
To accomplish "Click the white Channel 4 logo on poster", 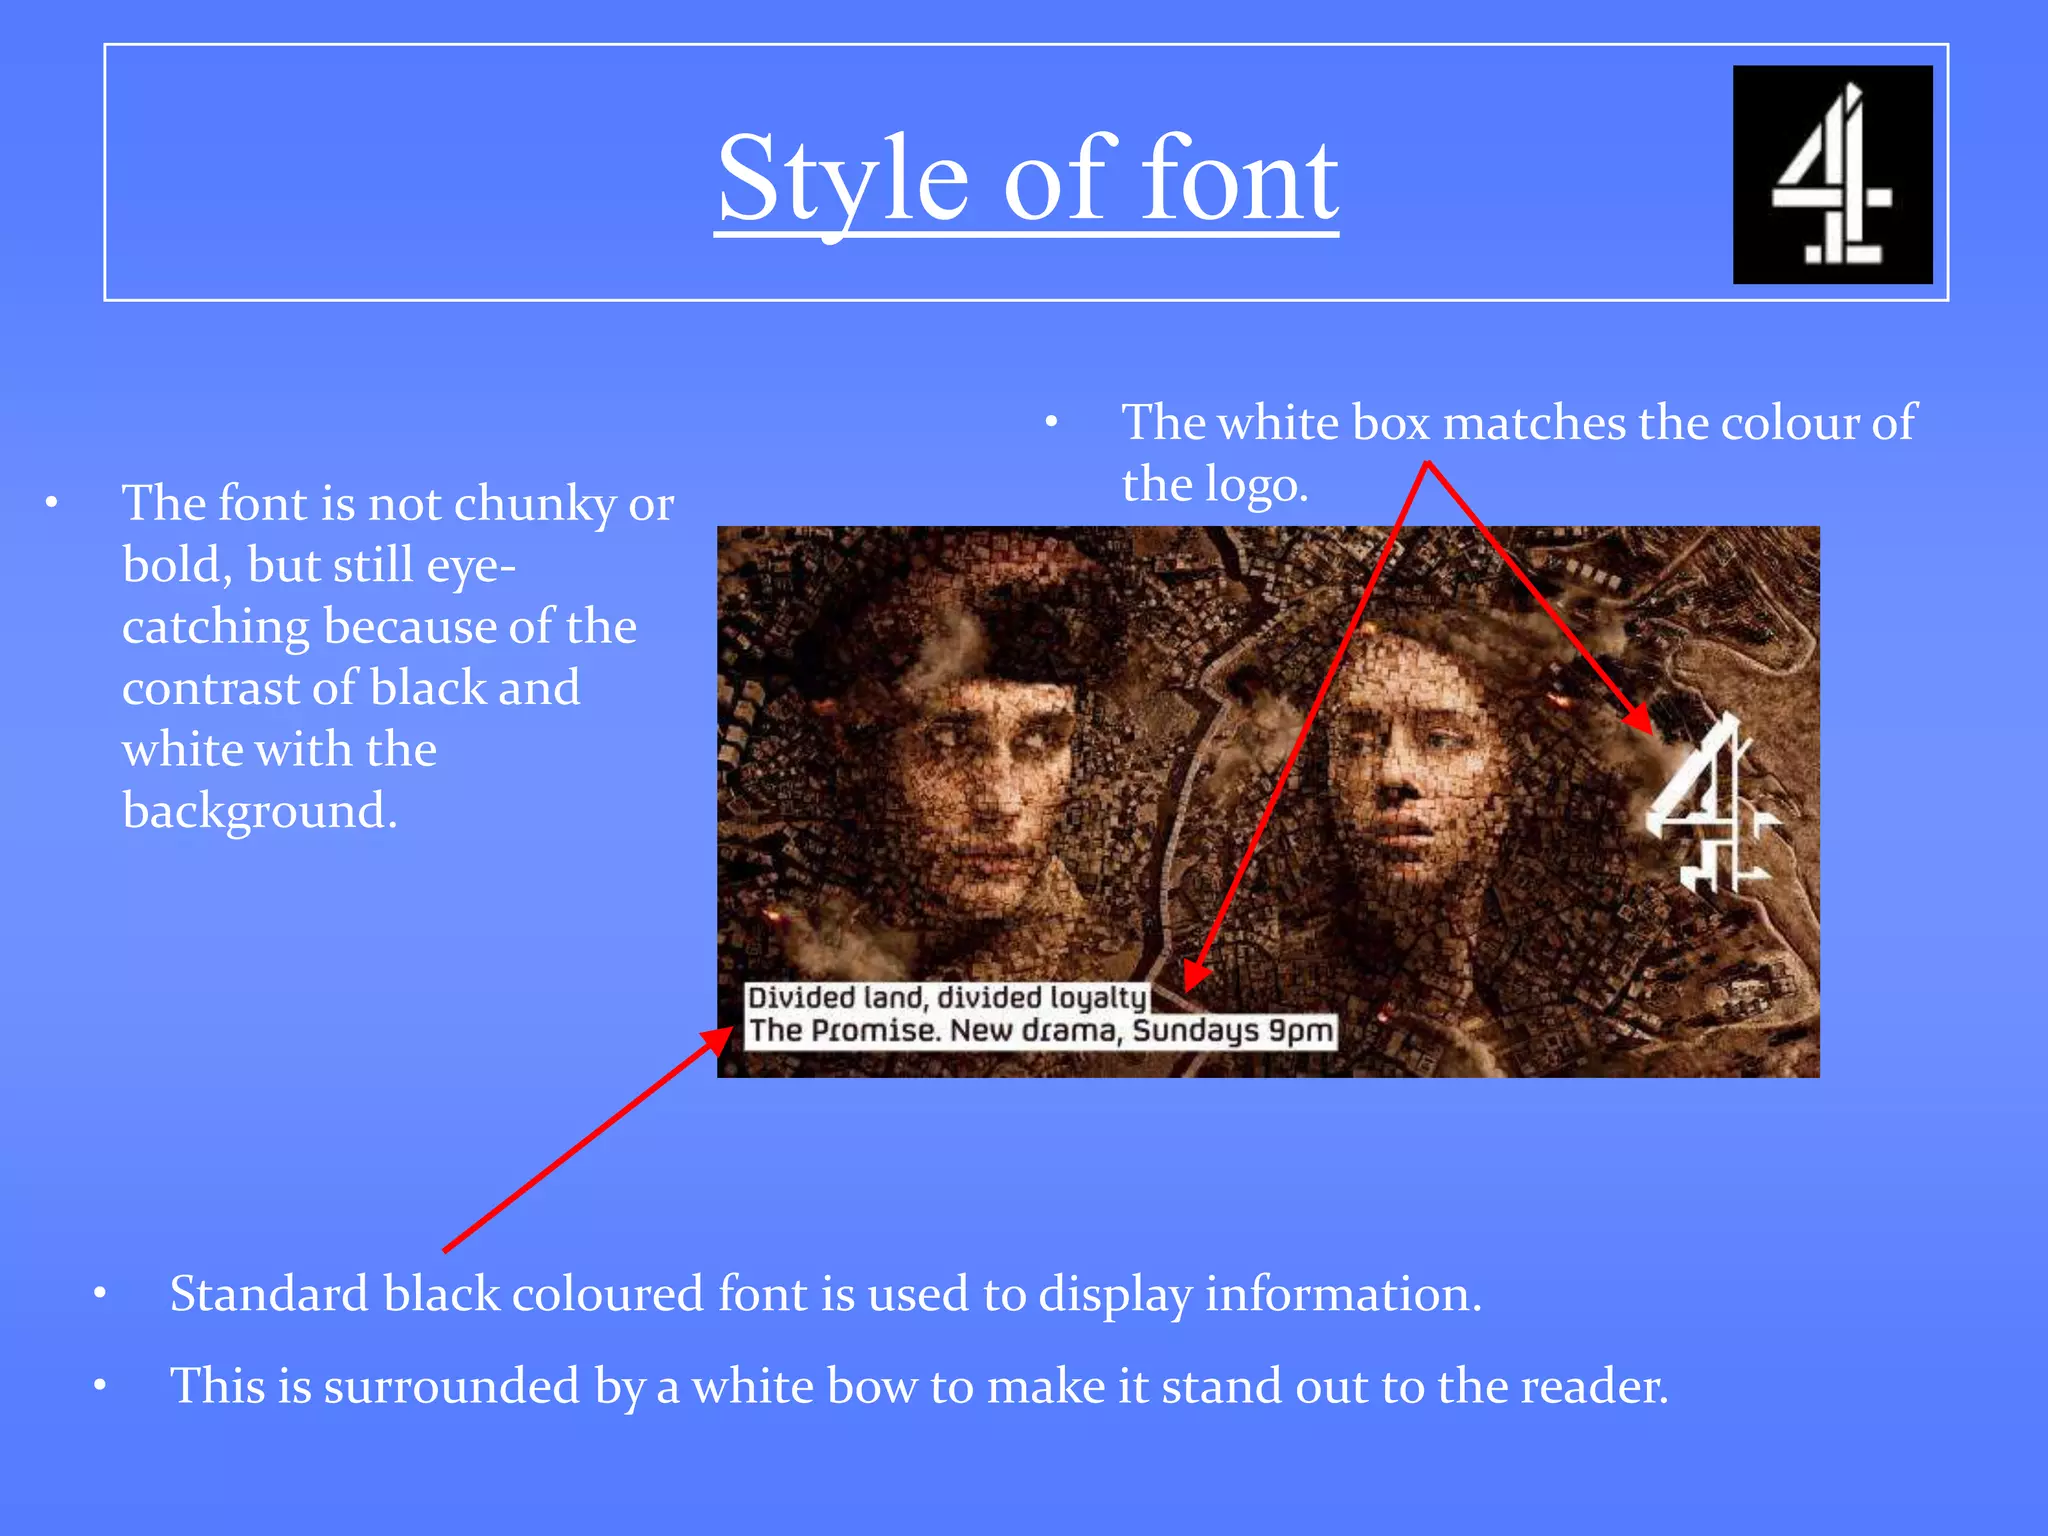I will [1712, 803].
